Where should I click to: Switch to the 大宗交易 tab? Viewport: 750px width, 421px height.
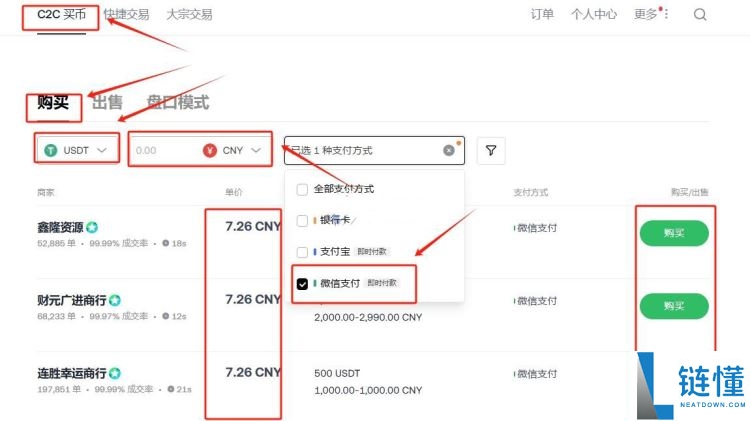pos(189,14)
